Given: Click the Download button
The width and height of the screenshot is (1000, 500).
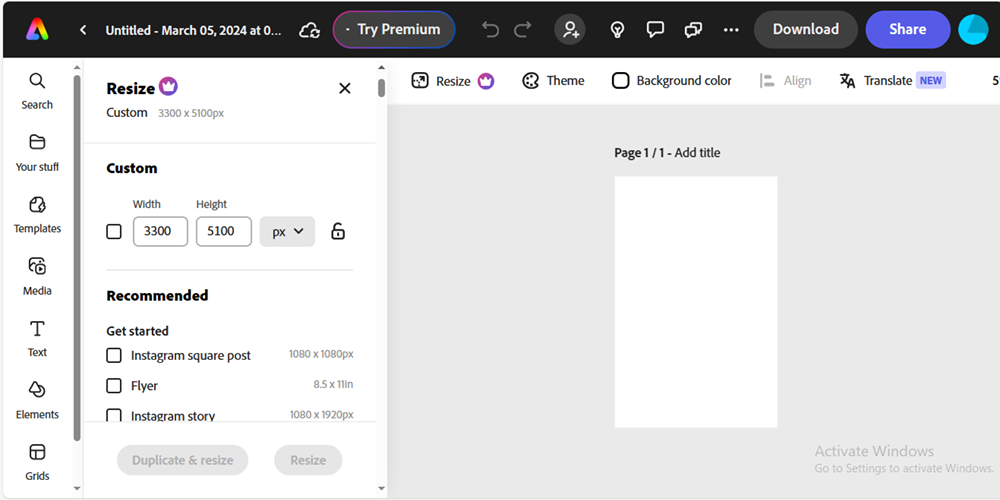Looking at the screenshot, I should click(x=805, y=30).
